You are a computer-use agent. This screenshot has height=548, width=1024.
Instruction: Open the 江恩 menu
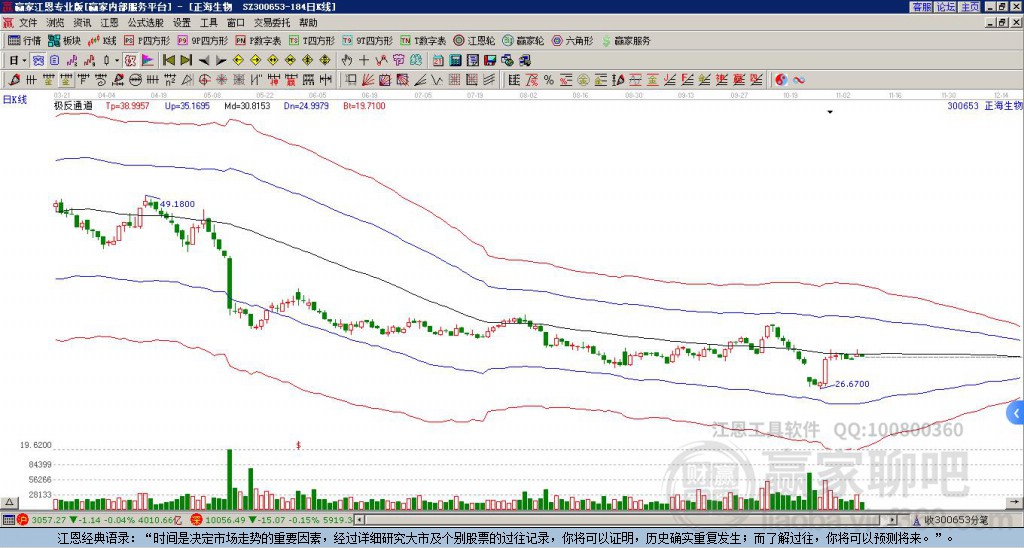[x=109, y=23]
